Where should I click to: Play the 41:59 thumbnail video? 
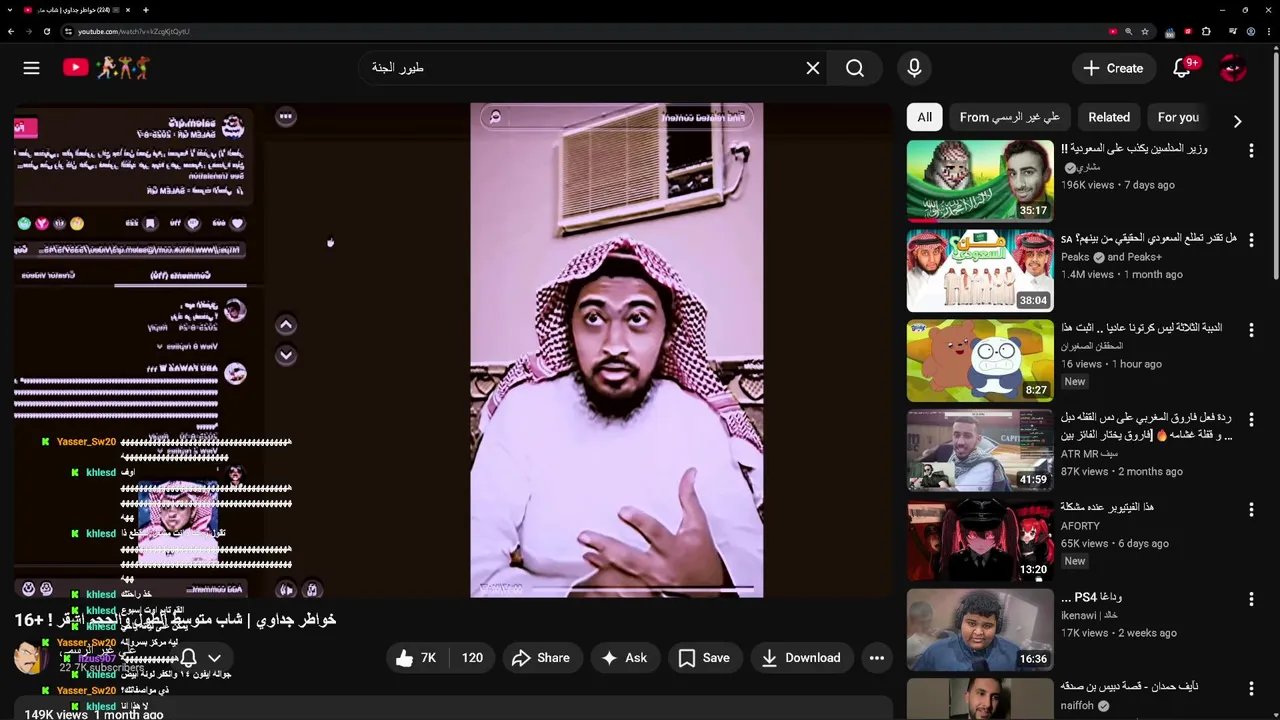980,450
